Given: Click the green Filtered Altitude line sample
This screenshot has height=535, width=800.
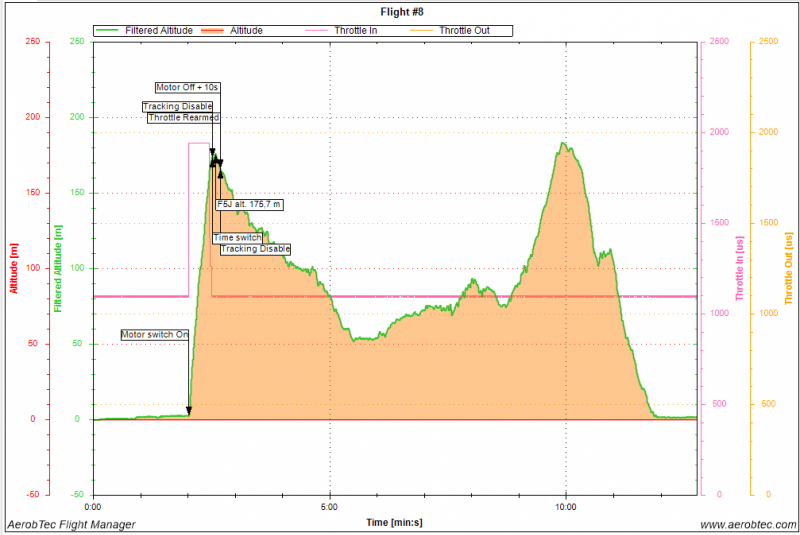Looking at the screenshot, I should [109, 31].
